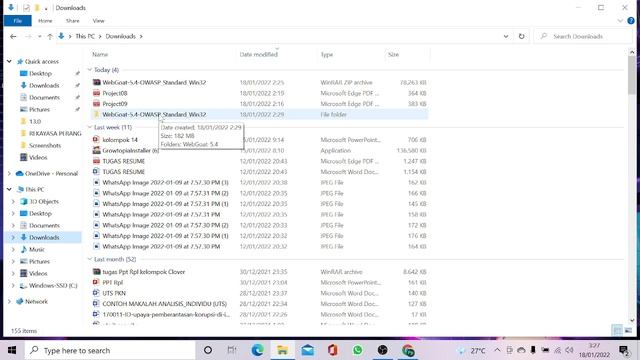Open the View ribbon tab
Image resolution: width=640 pixels, height=360 pixels.
pyautogui.click(x=98, y=21)
